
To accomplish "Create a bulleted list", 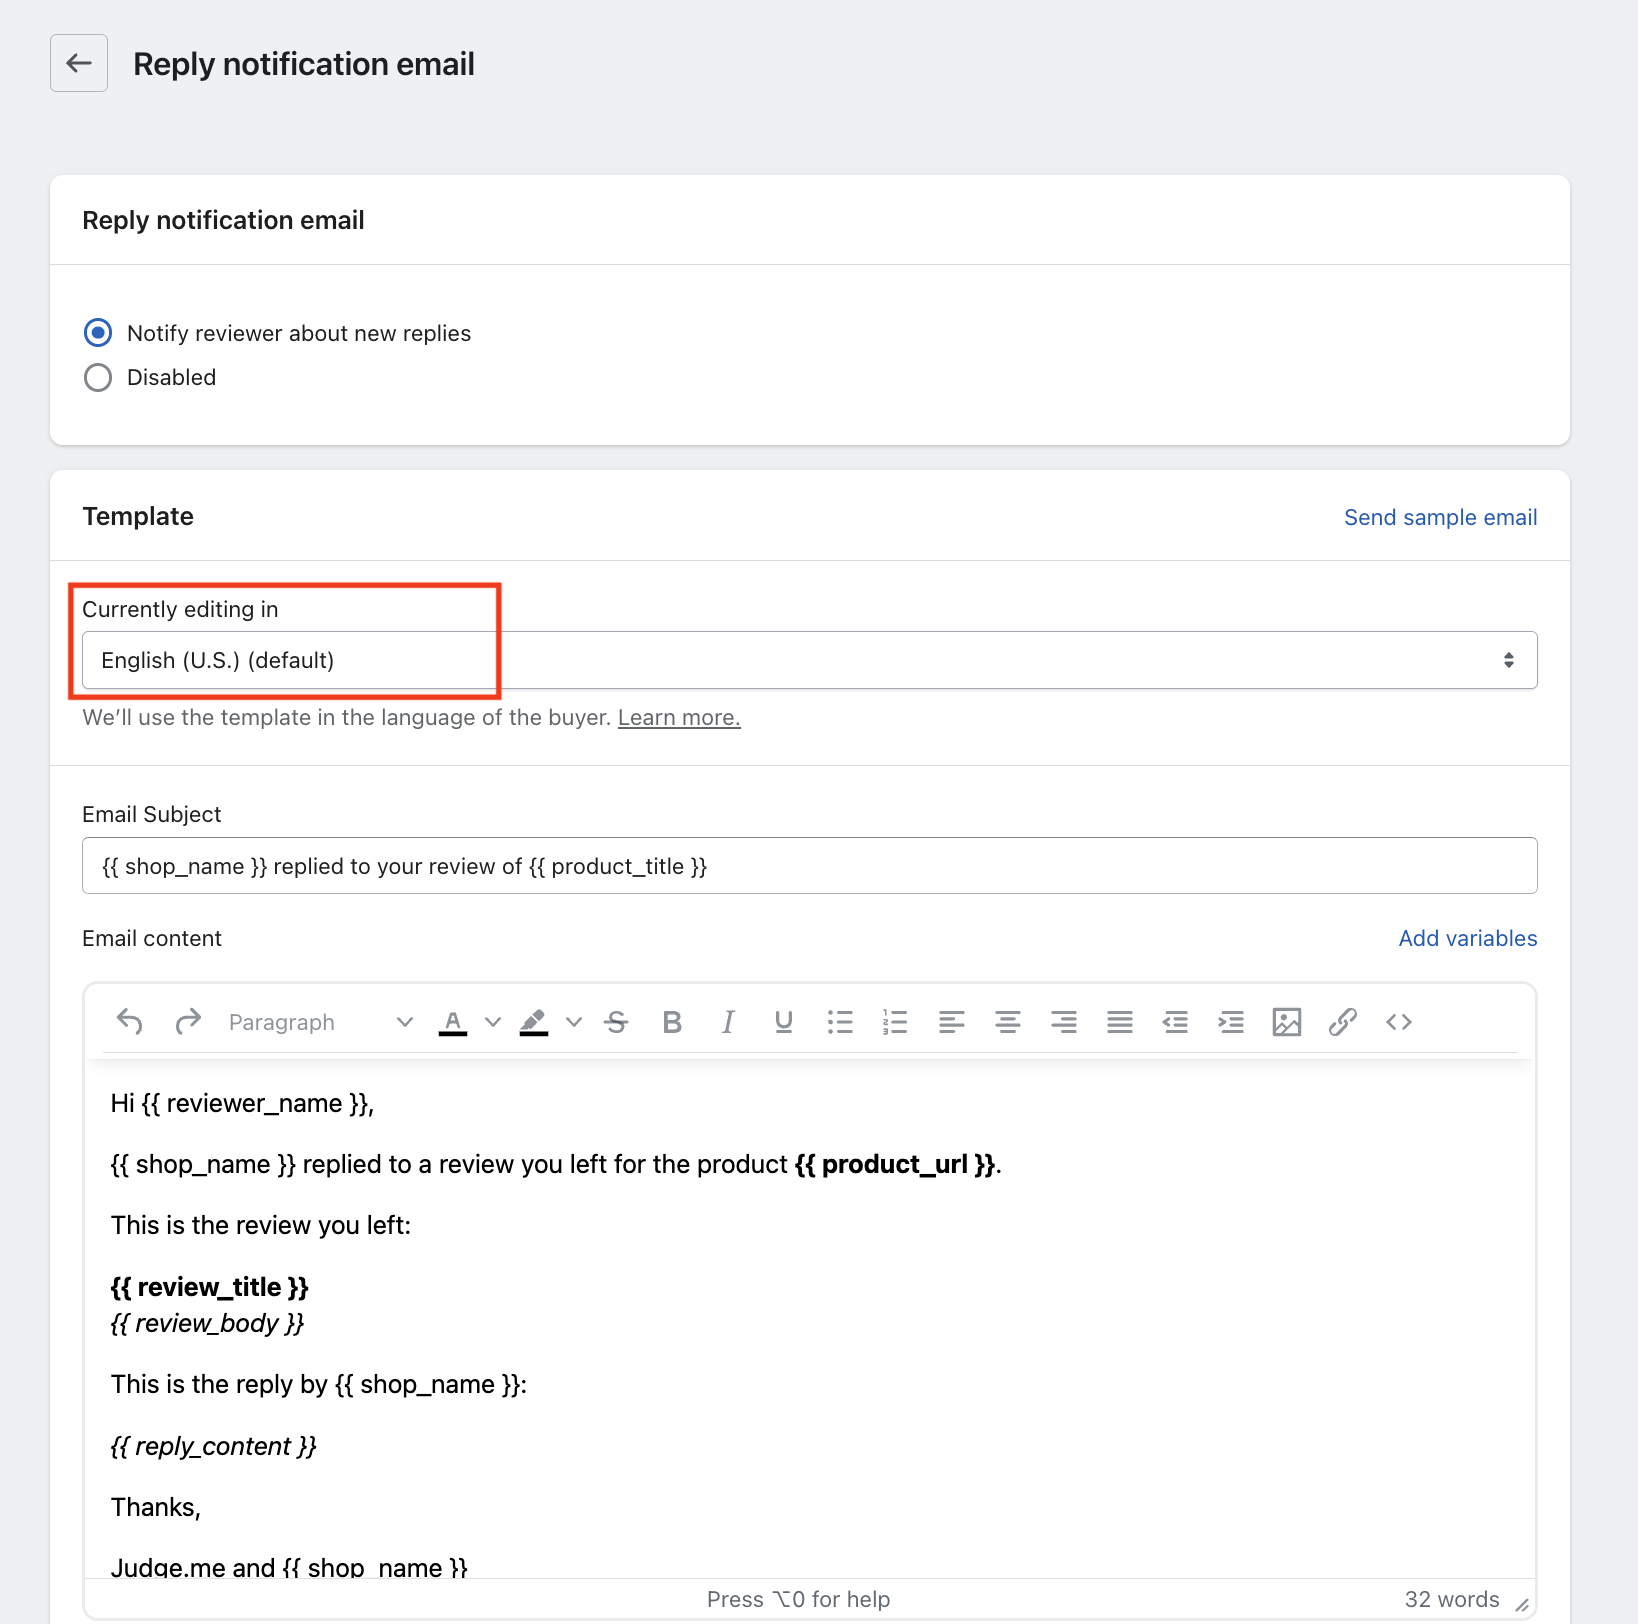I will 840,1022.
